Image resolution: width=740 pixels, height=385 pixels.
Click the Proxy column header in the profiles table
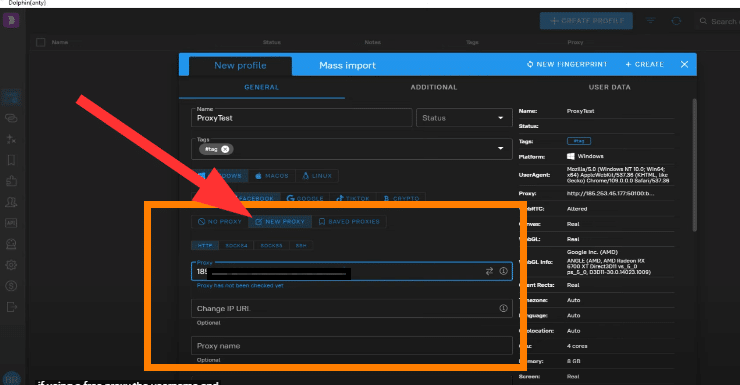[x=575, y=42]
